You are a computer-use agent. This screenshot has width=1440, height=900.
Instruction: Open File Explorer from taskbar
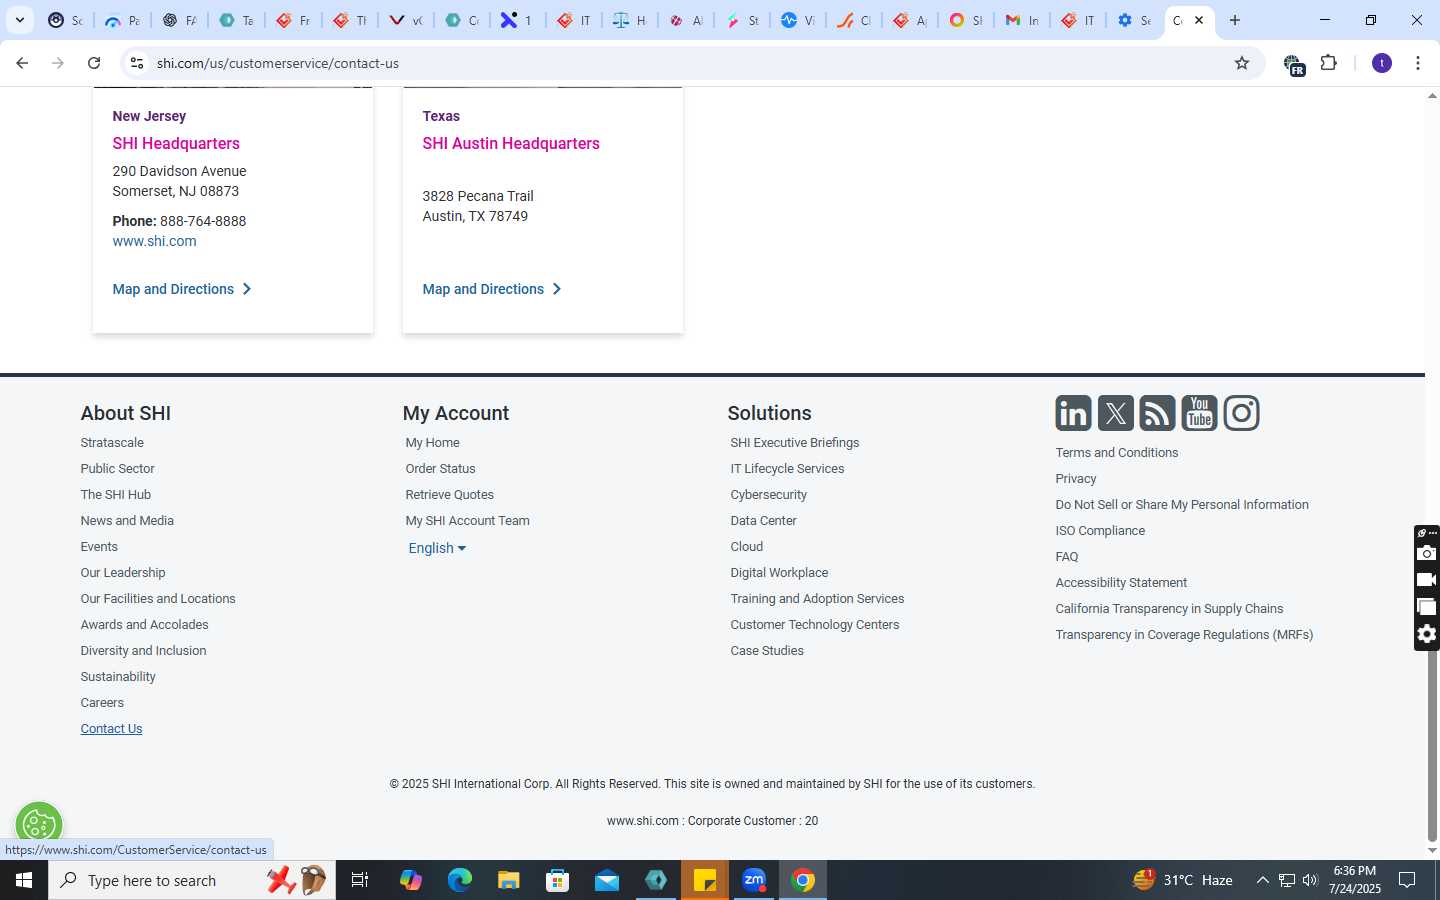click(x=509, y=880)
